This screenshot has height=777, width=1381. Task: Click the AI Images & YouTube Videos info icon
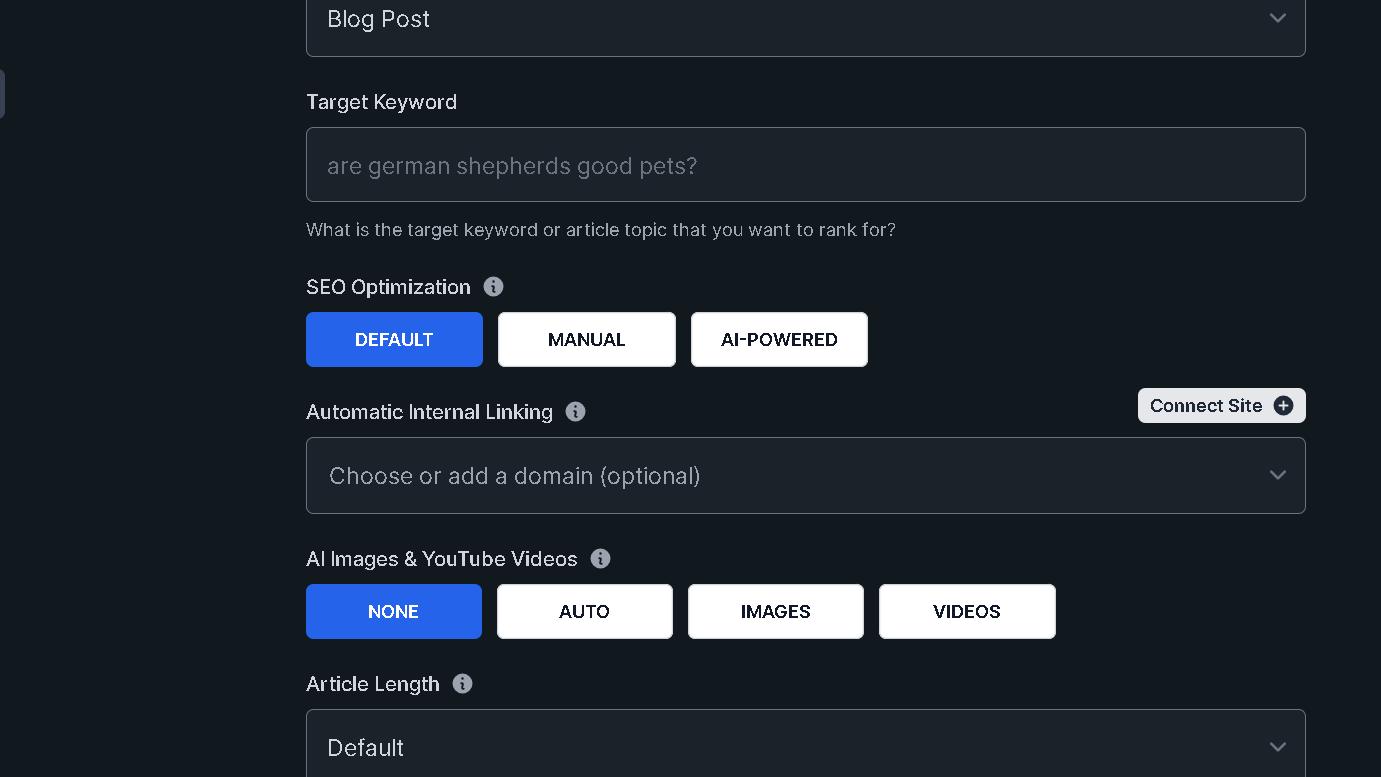click(x=600, y=559)
